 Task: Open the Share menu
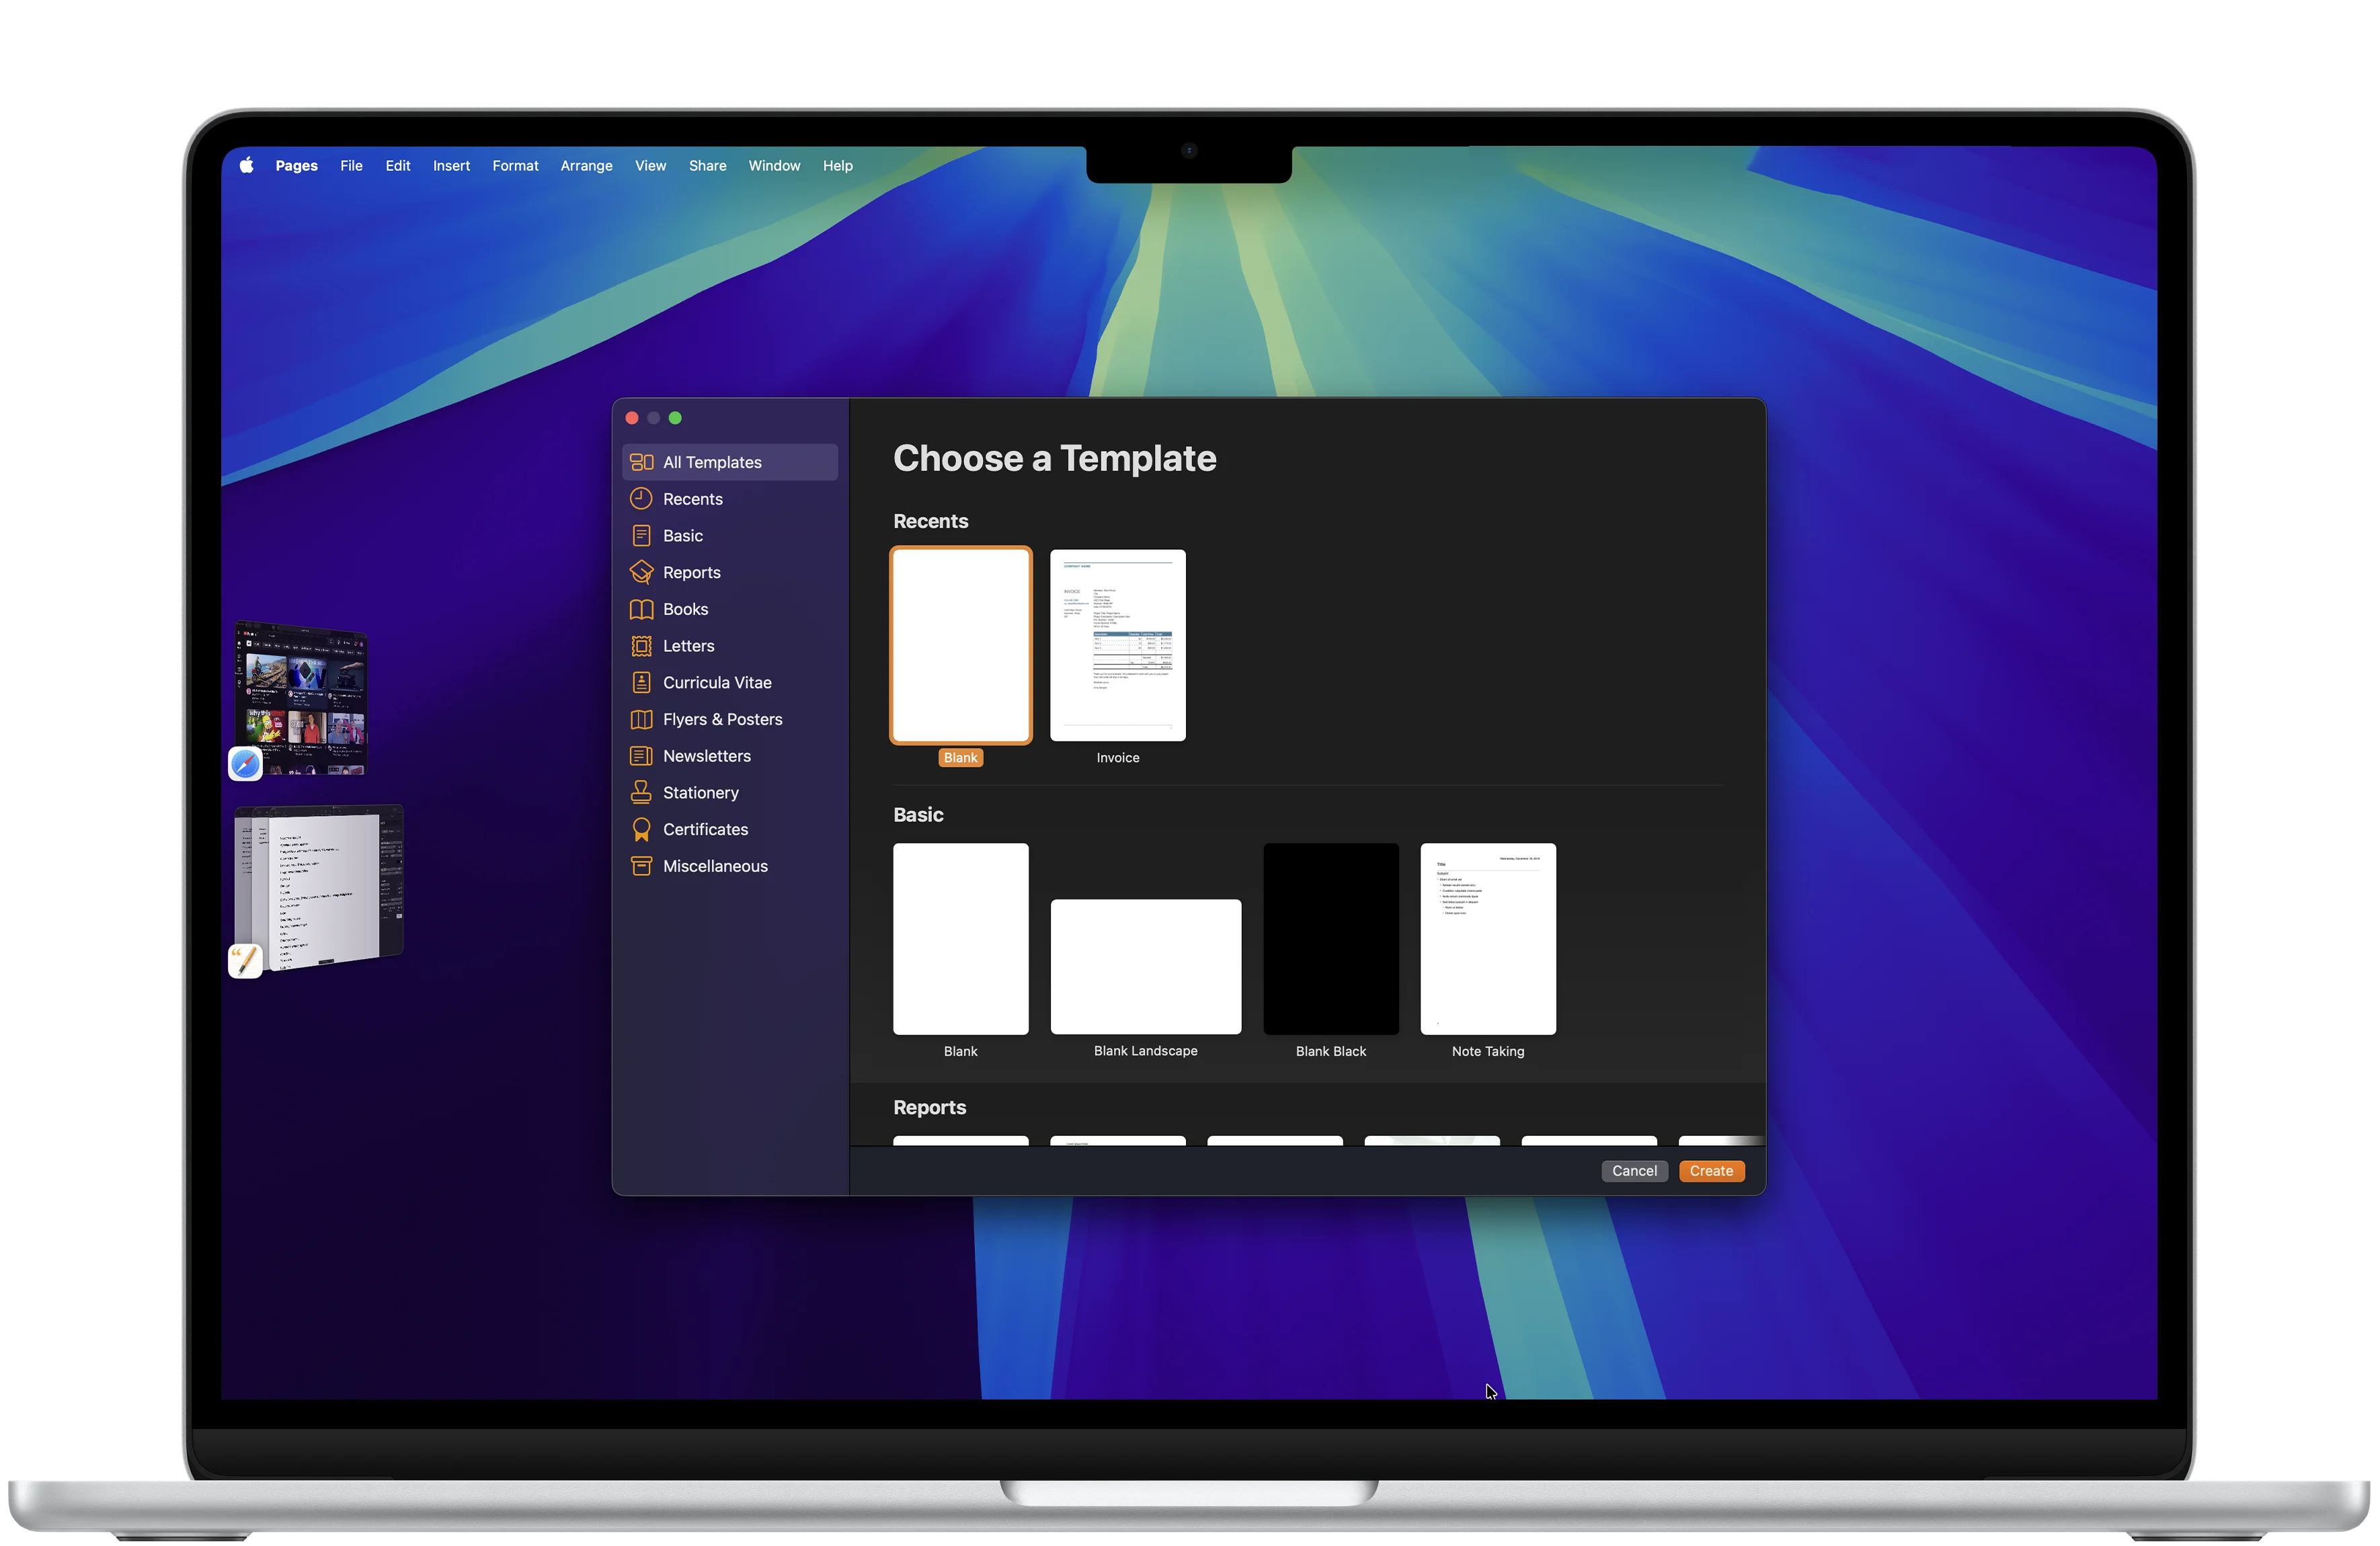point(707,165)
